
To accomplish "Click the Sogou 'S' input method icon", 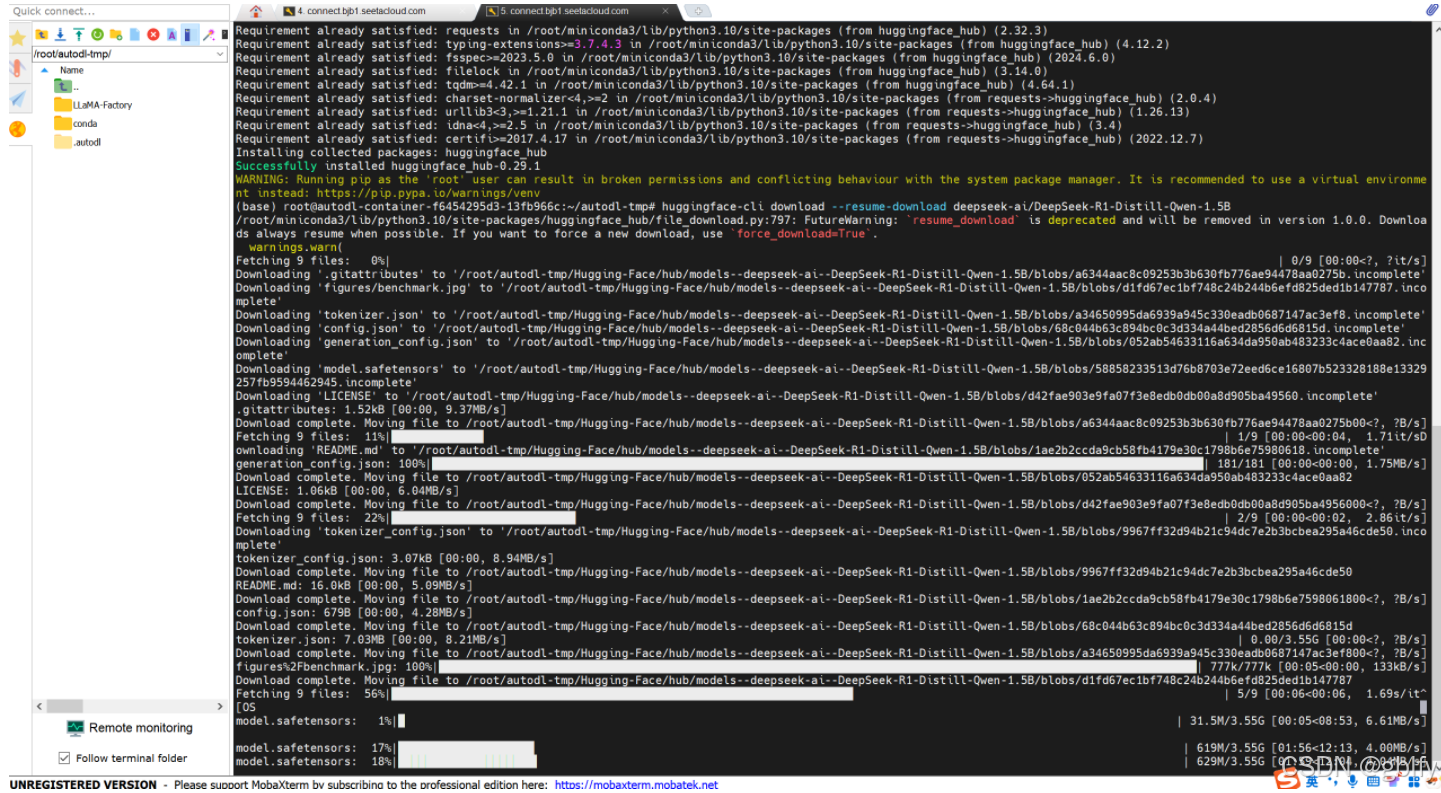I will pyautogui.click(x=1287, y=780).
